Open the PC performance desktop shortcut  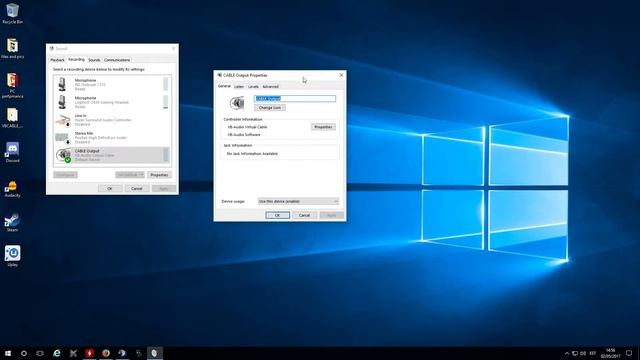pos(12,85)
